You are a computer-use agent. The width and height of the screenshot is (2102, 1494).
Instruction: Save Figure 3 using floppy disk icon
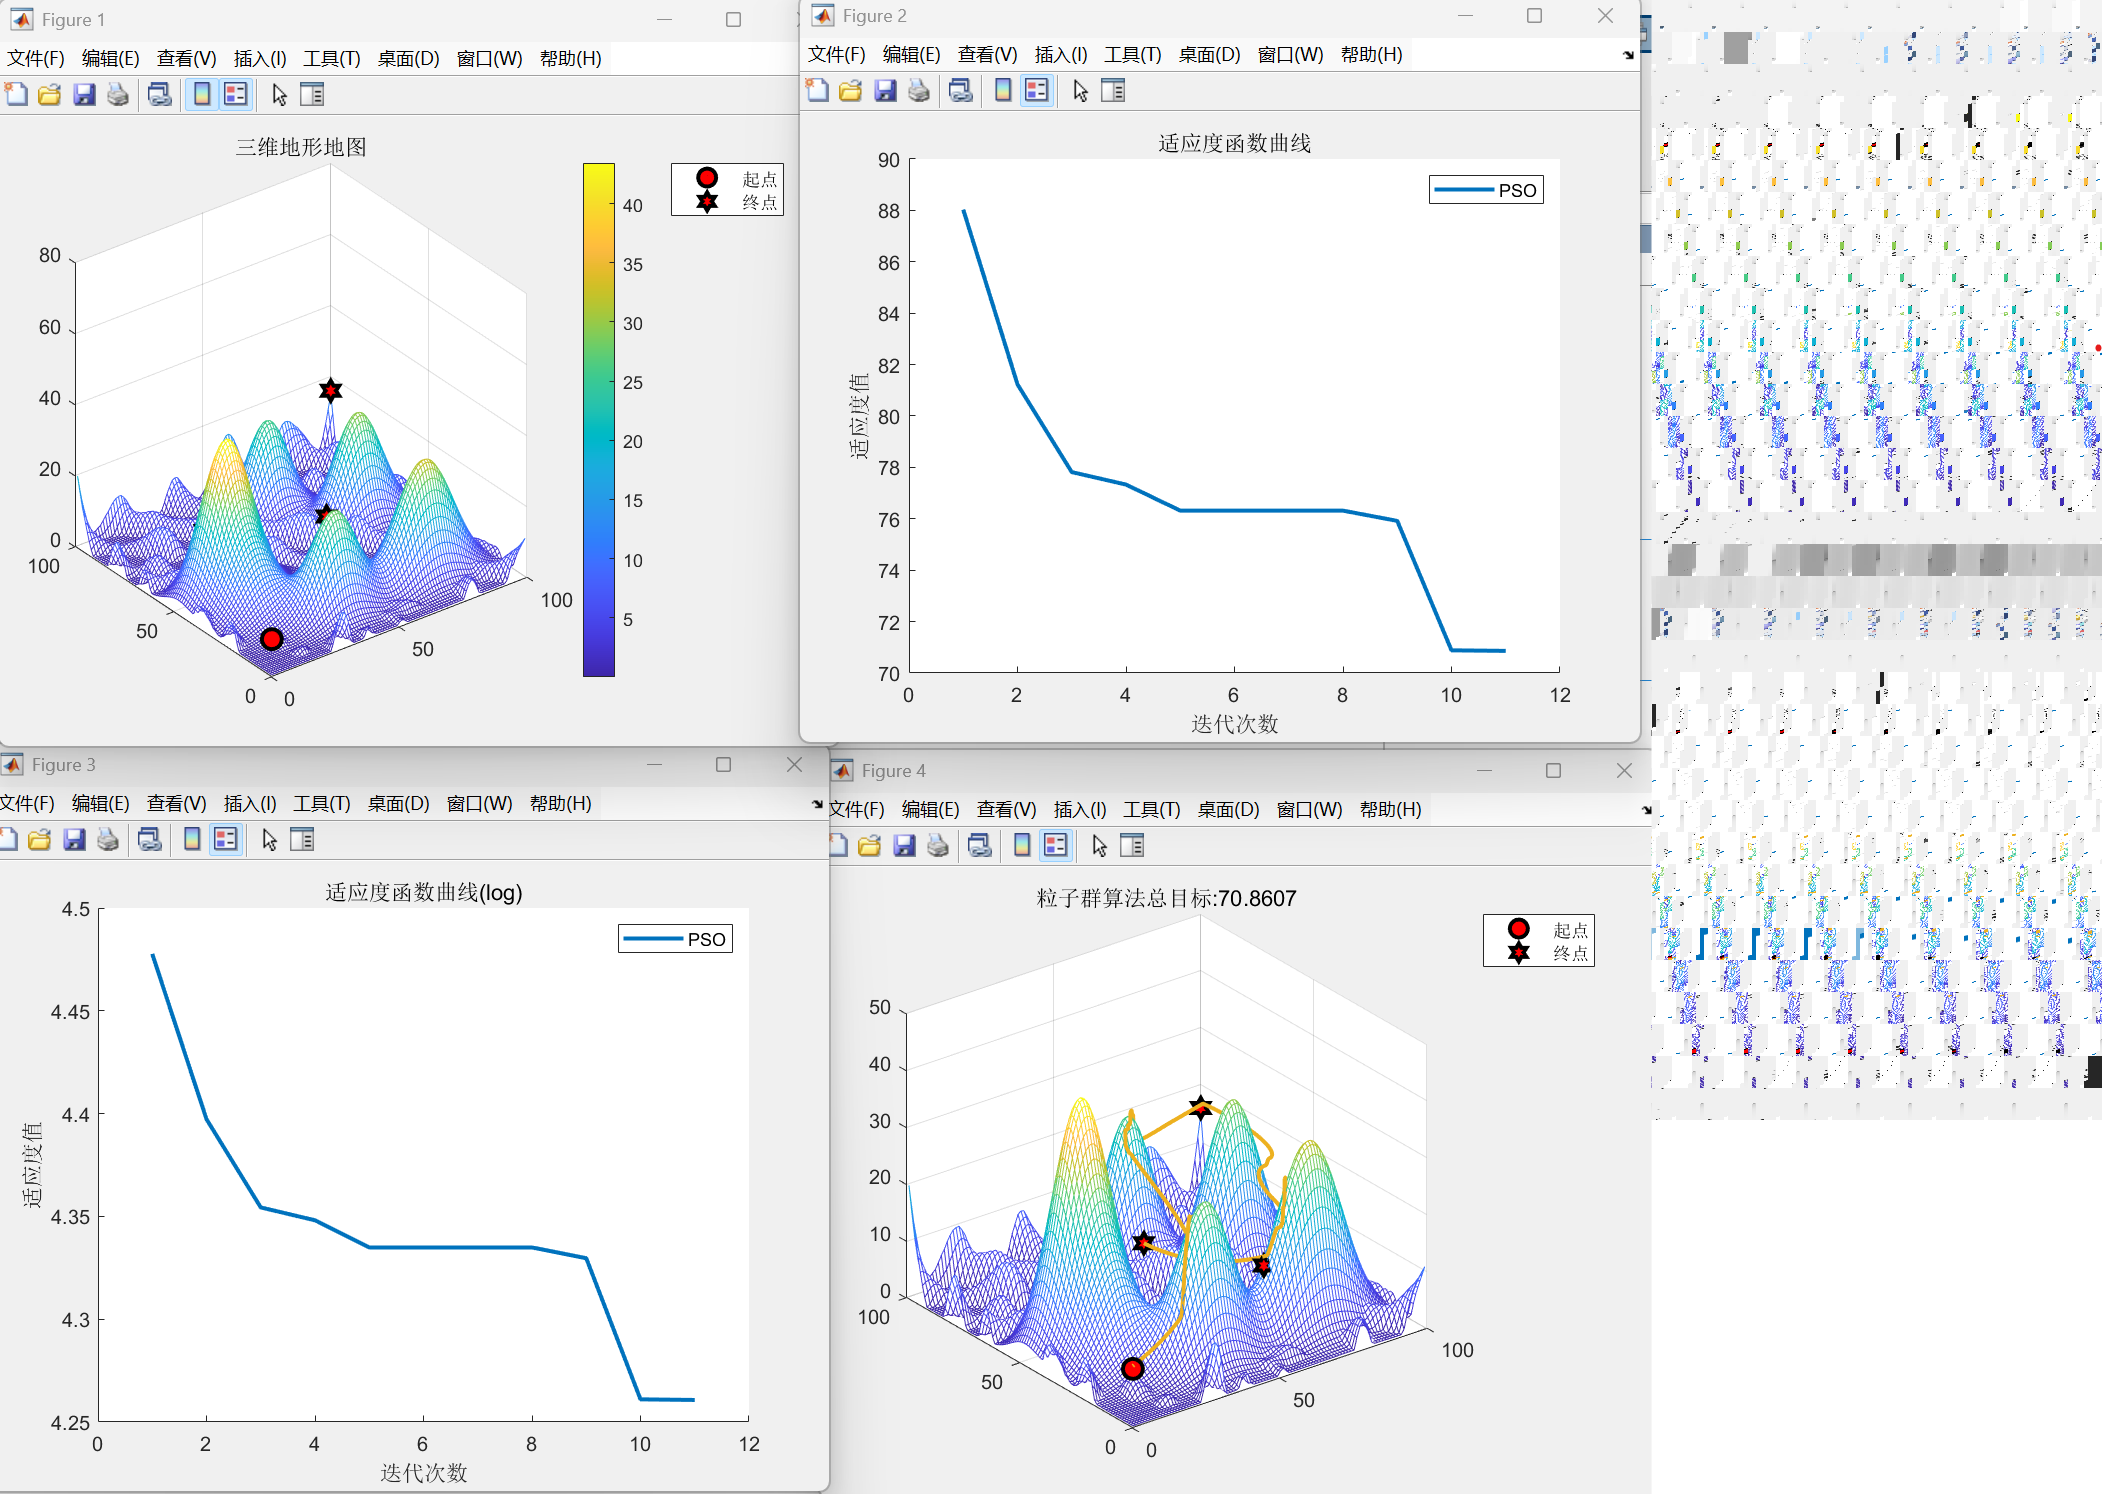[x=74, y=840]
